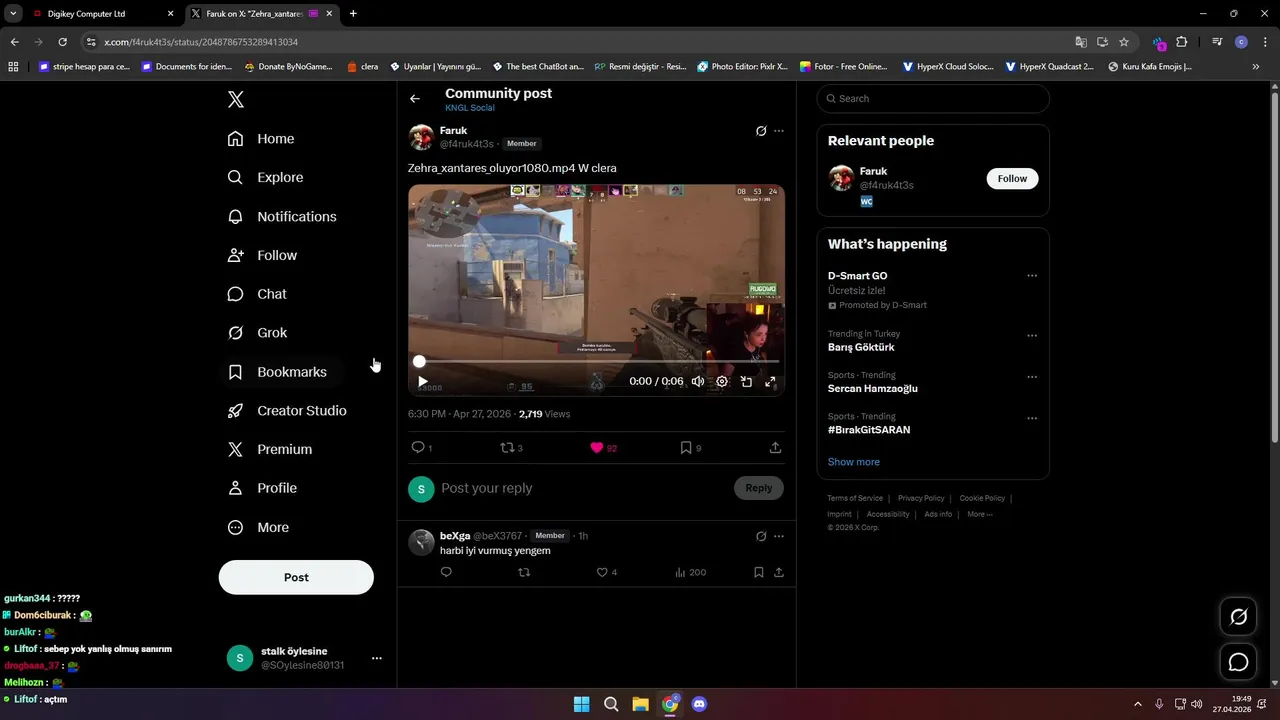The height and width of the screenshot is (720, 1280).
Task: Reload the page
Action: pyautogui.click(x=62, y=42)
